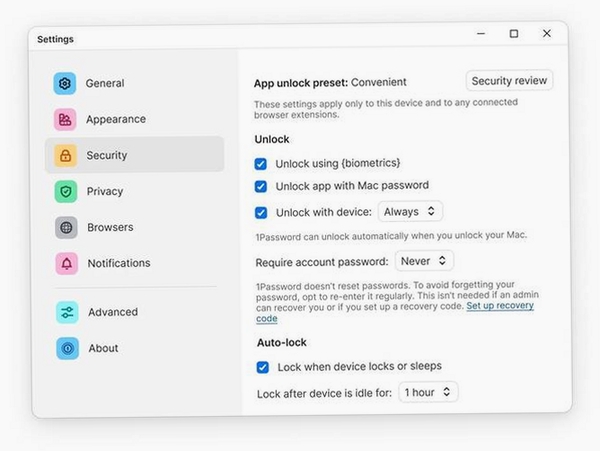Viewport: 600px width, 451px height.
Task: Open the Advanced settings label
Action: (113, 312)
